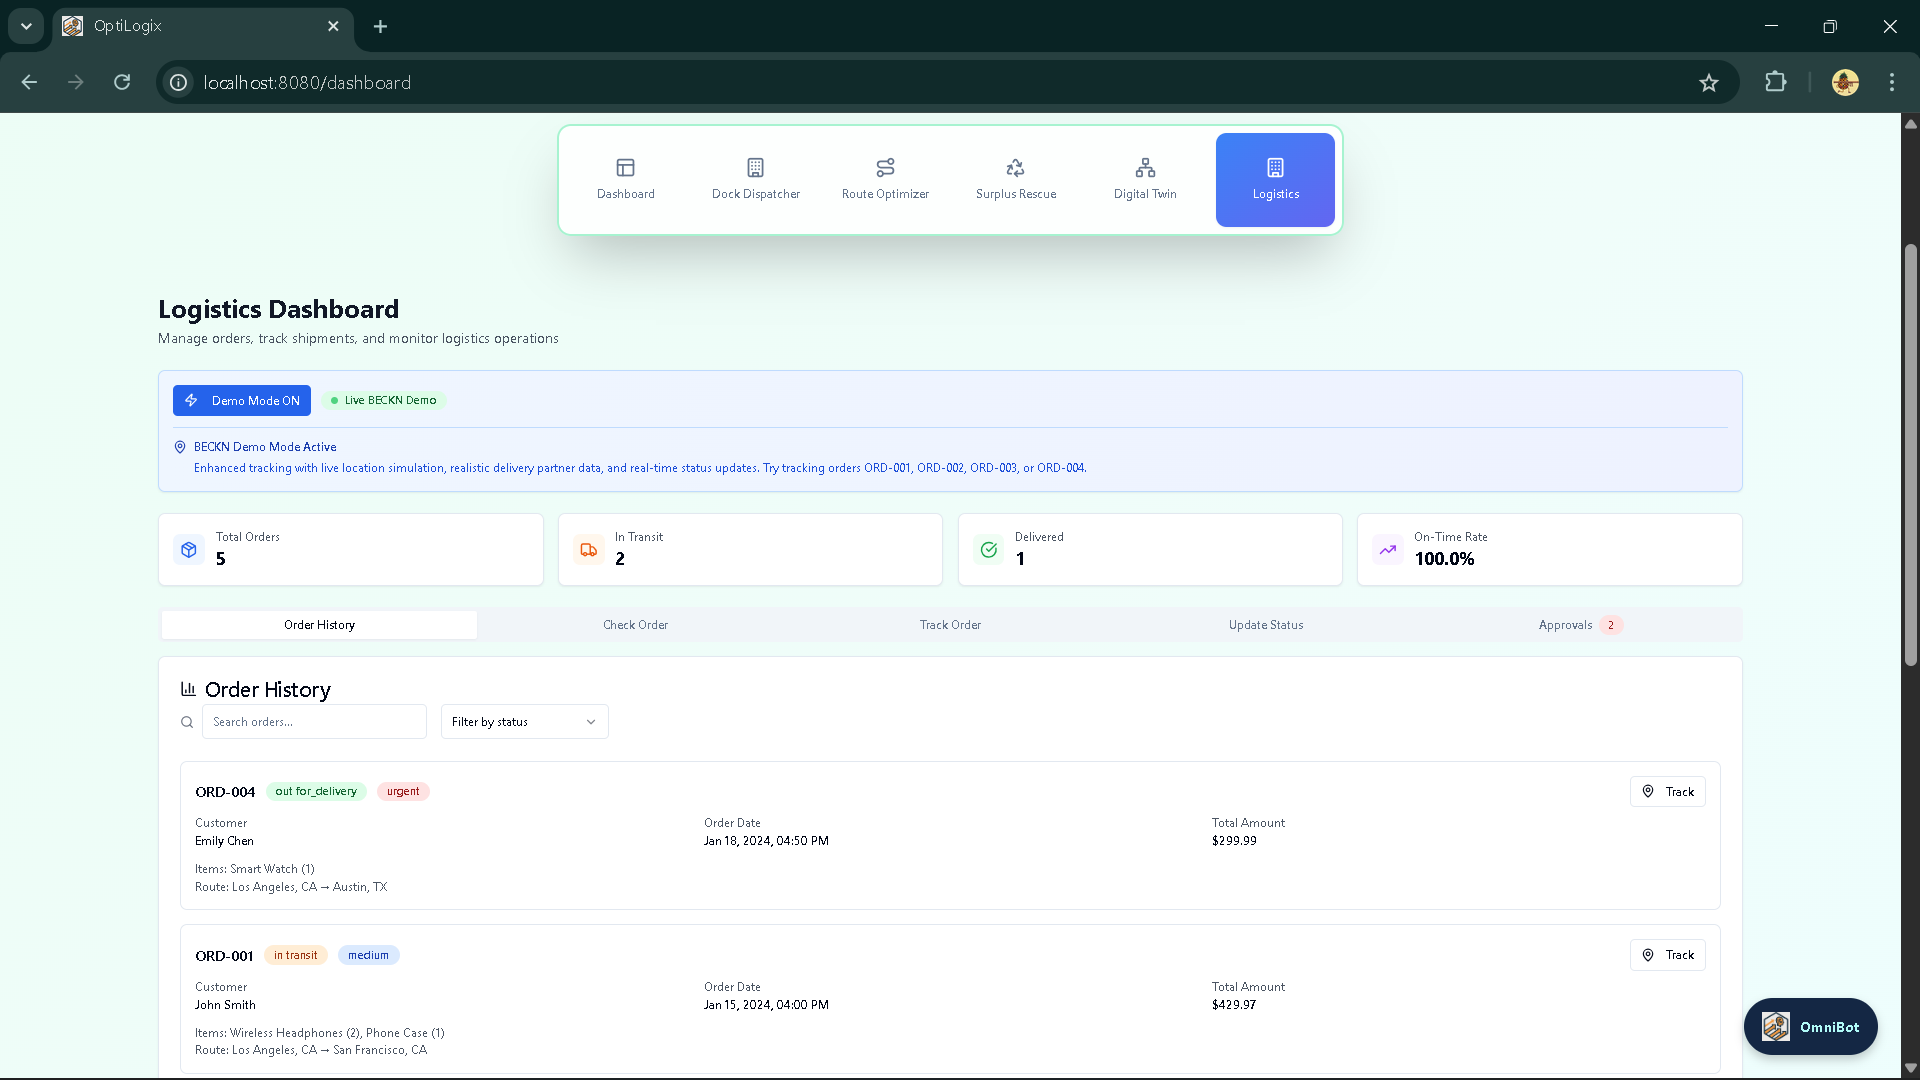This screenshot has width=1920, height=1080.
Task: Toggle Demo Mode ON button
Action: coord(242,400)
